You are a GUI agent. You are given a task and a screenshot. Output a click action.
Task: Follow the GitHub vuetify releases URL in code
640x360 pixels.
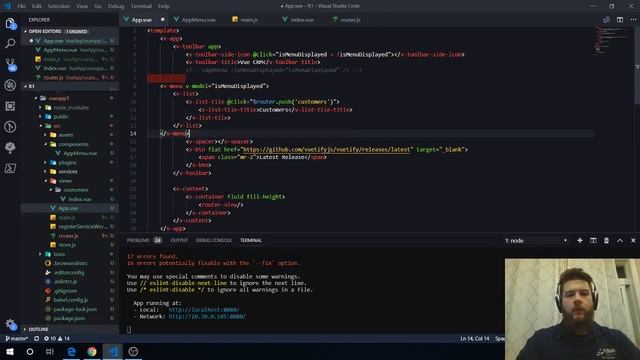[x=328, y=149]
